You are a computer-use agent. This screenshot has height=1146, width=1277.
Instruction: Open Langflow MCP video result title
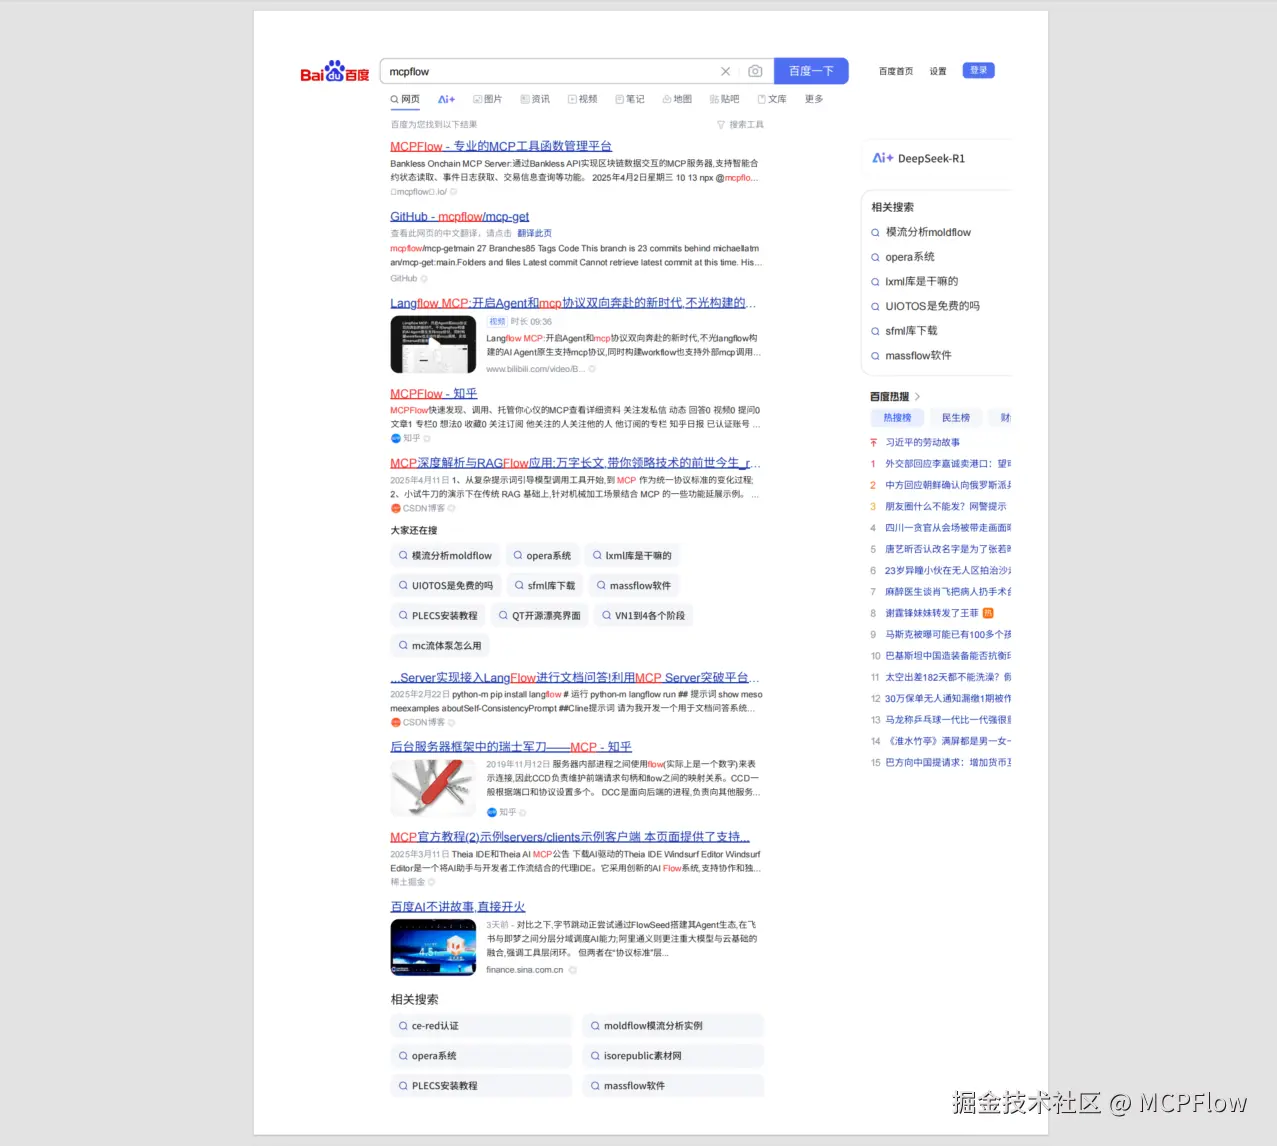573,303
